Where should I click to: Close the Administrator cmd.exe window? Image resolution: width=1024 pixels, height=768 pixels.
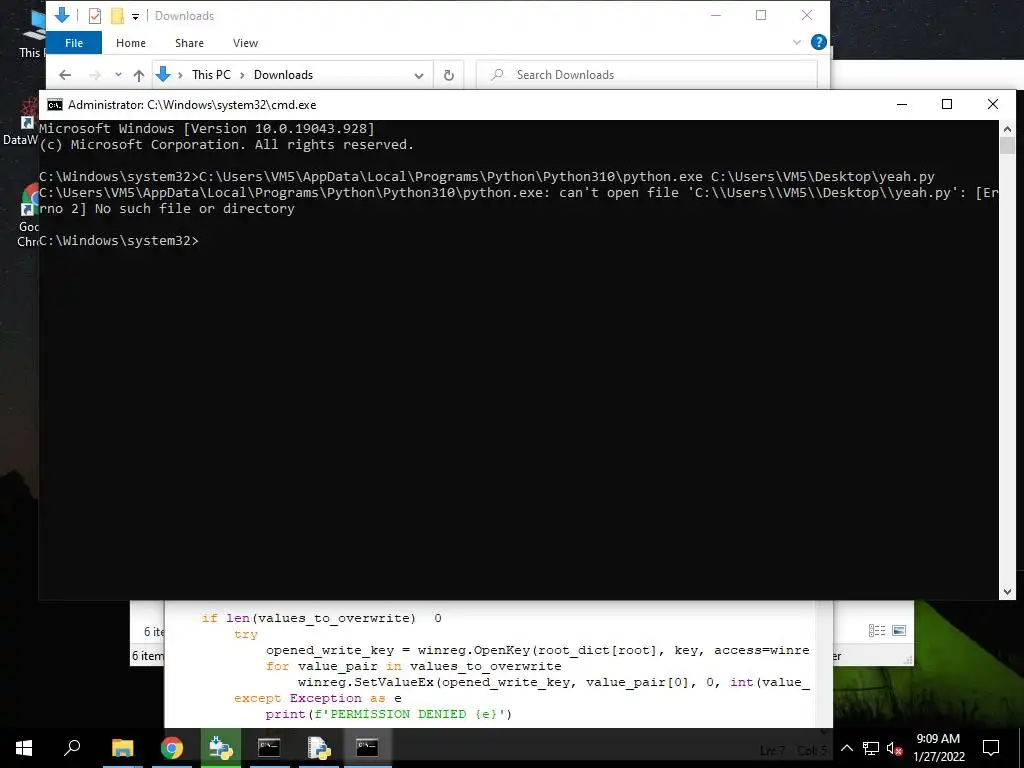click(993, 104)
